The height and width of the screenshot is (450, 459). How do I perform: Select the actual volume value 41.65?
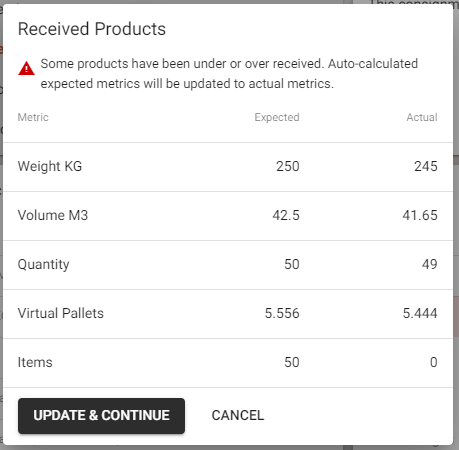click(420, 215)
